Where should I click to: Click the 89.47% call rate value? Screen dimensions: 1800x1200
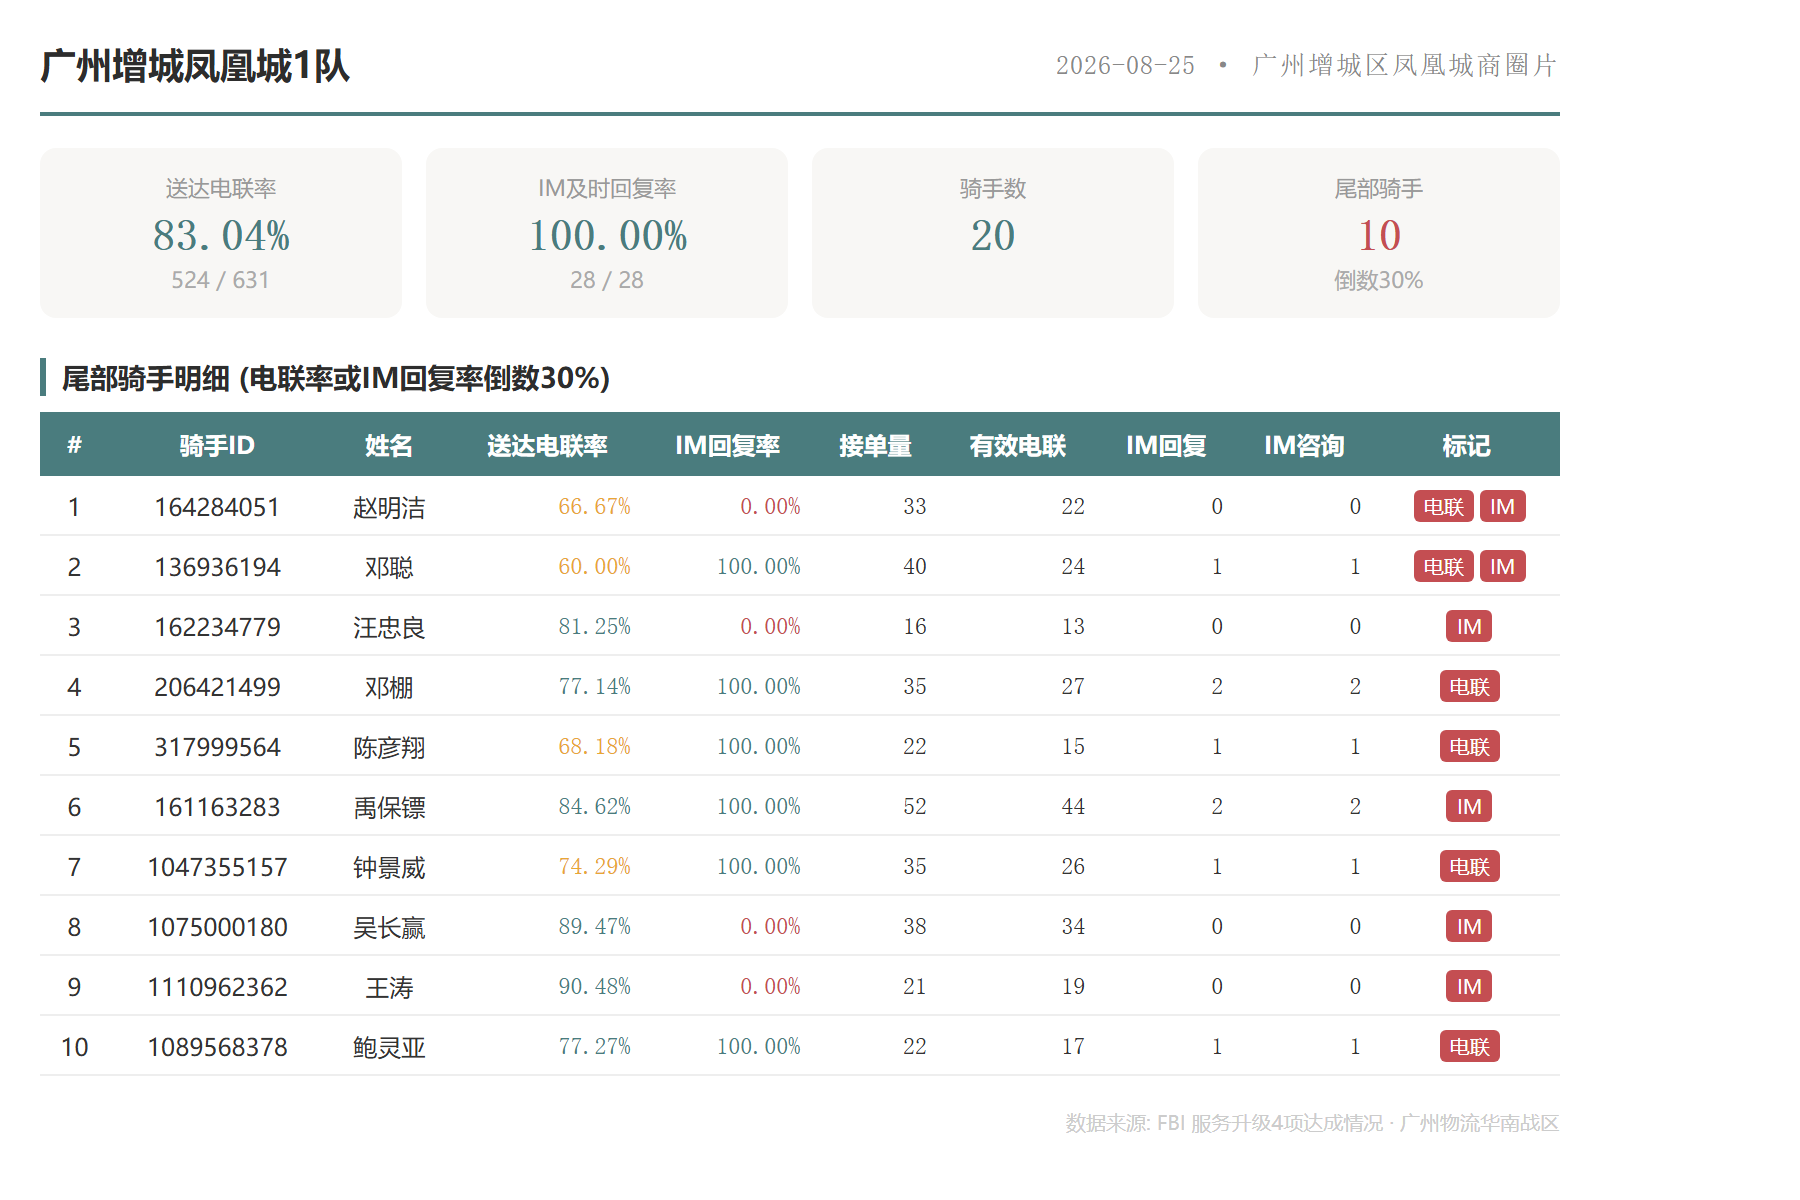click(594, 926)
